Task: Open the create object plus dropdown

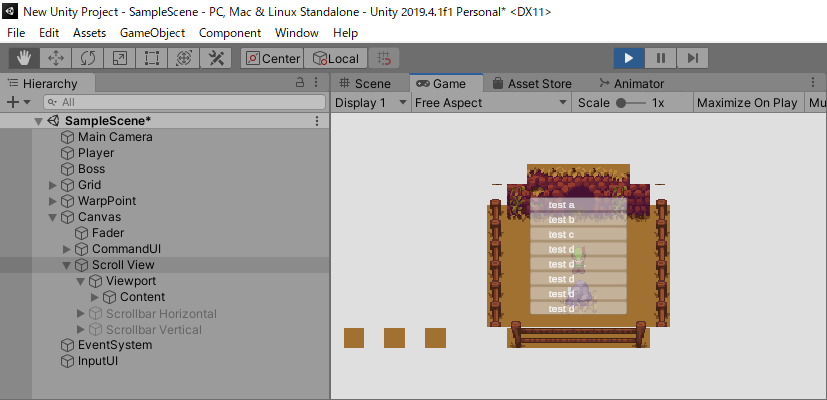Action: [x=18, y=102]
